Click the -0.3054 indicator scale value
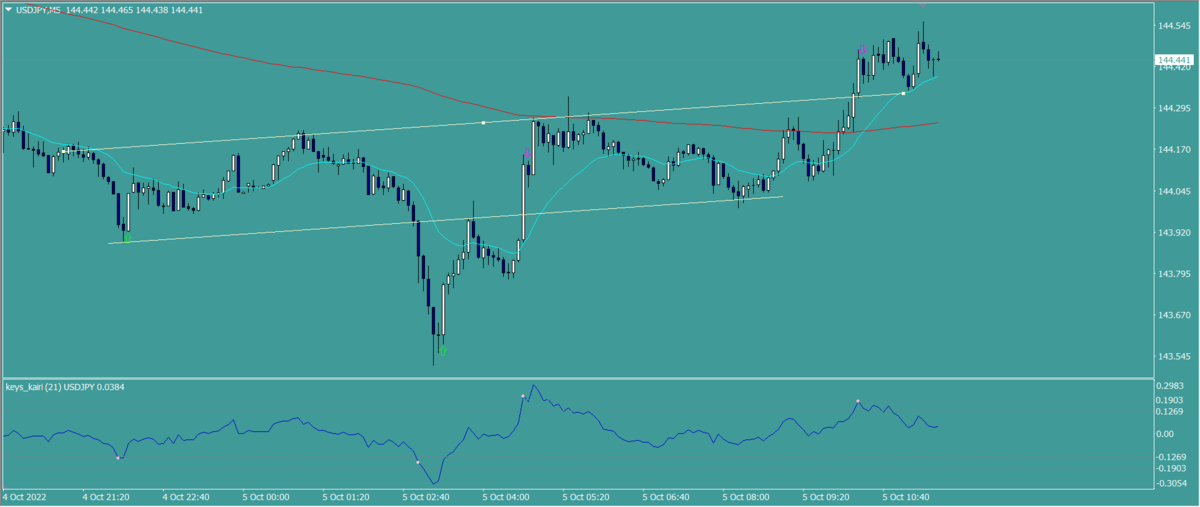Screen dimensions: 1200x507 point(1174,482)
